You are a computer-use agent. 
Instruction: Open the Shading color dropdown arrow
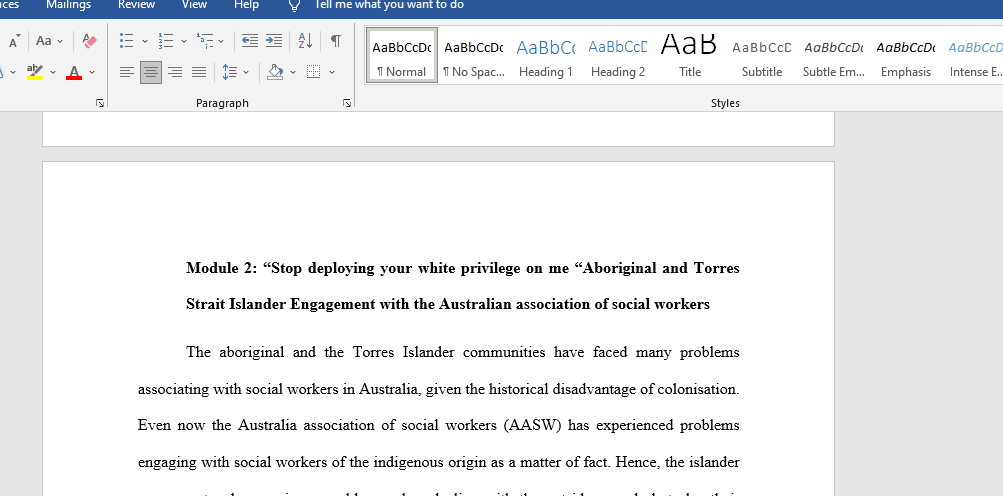tap(293, 72)
